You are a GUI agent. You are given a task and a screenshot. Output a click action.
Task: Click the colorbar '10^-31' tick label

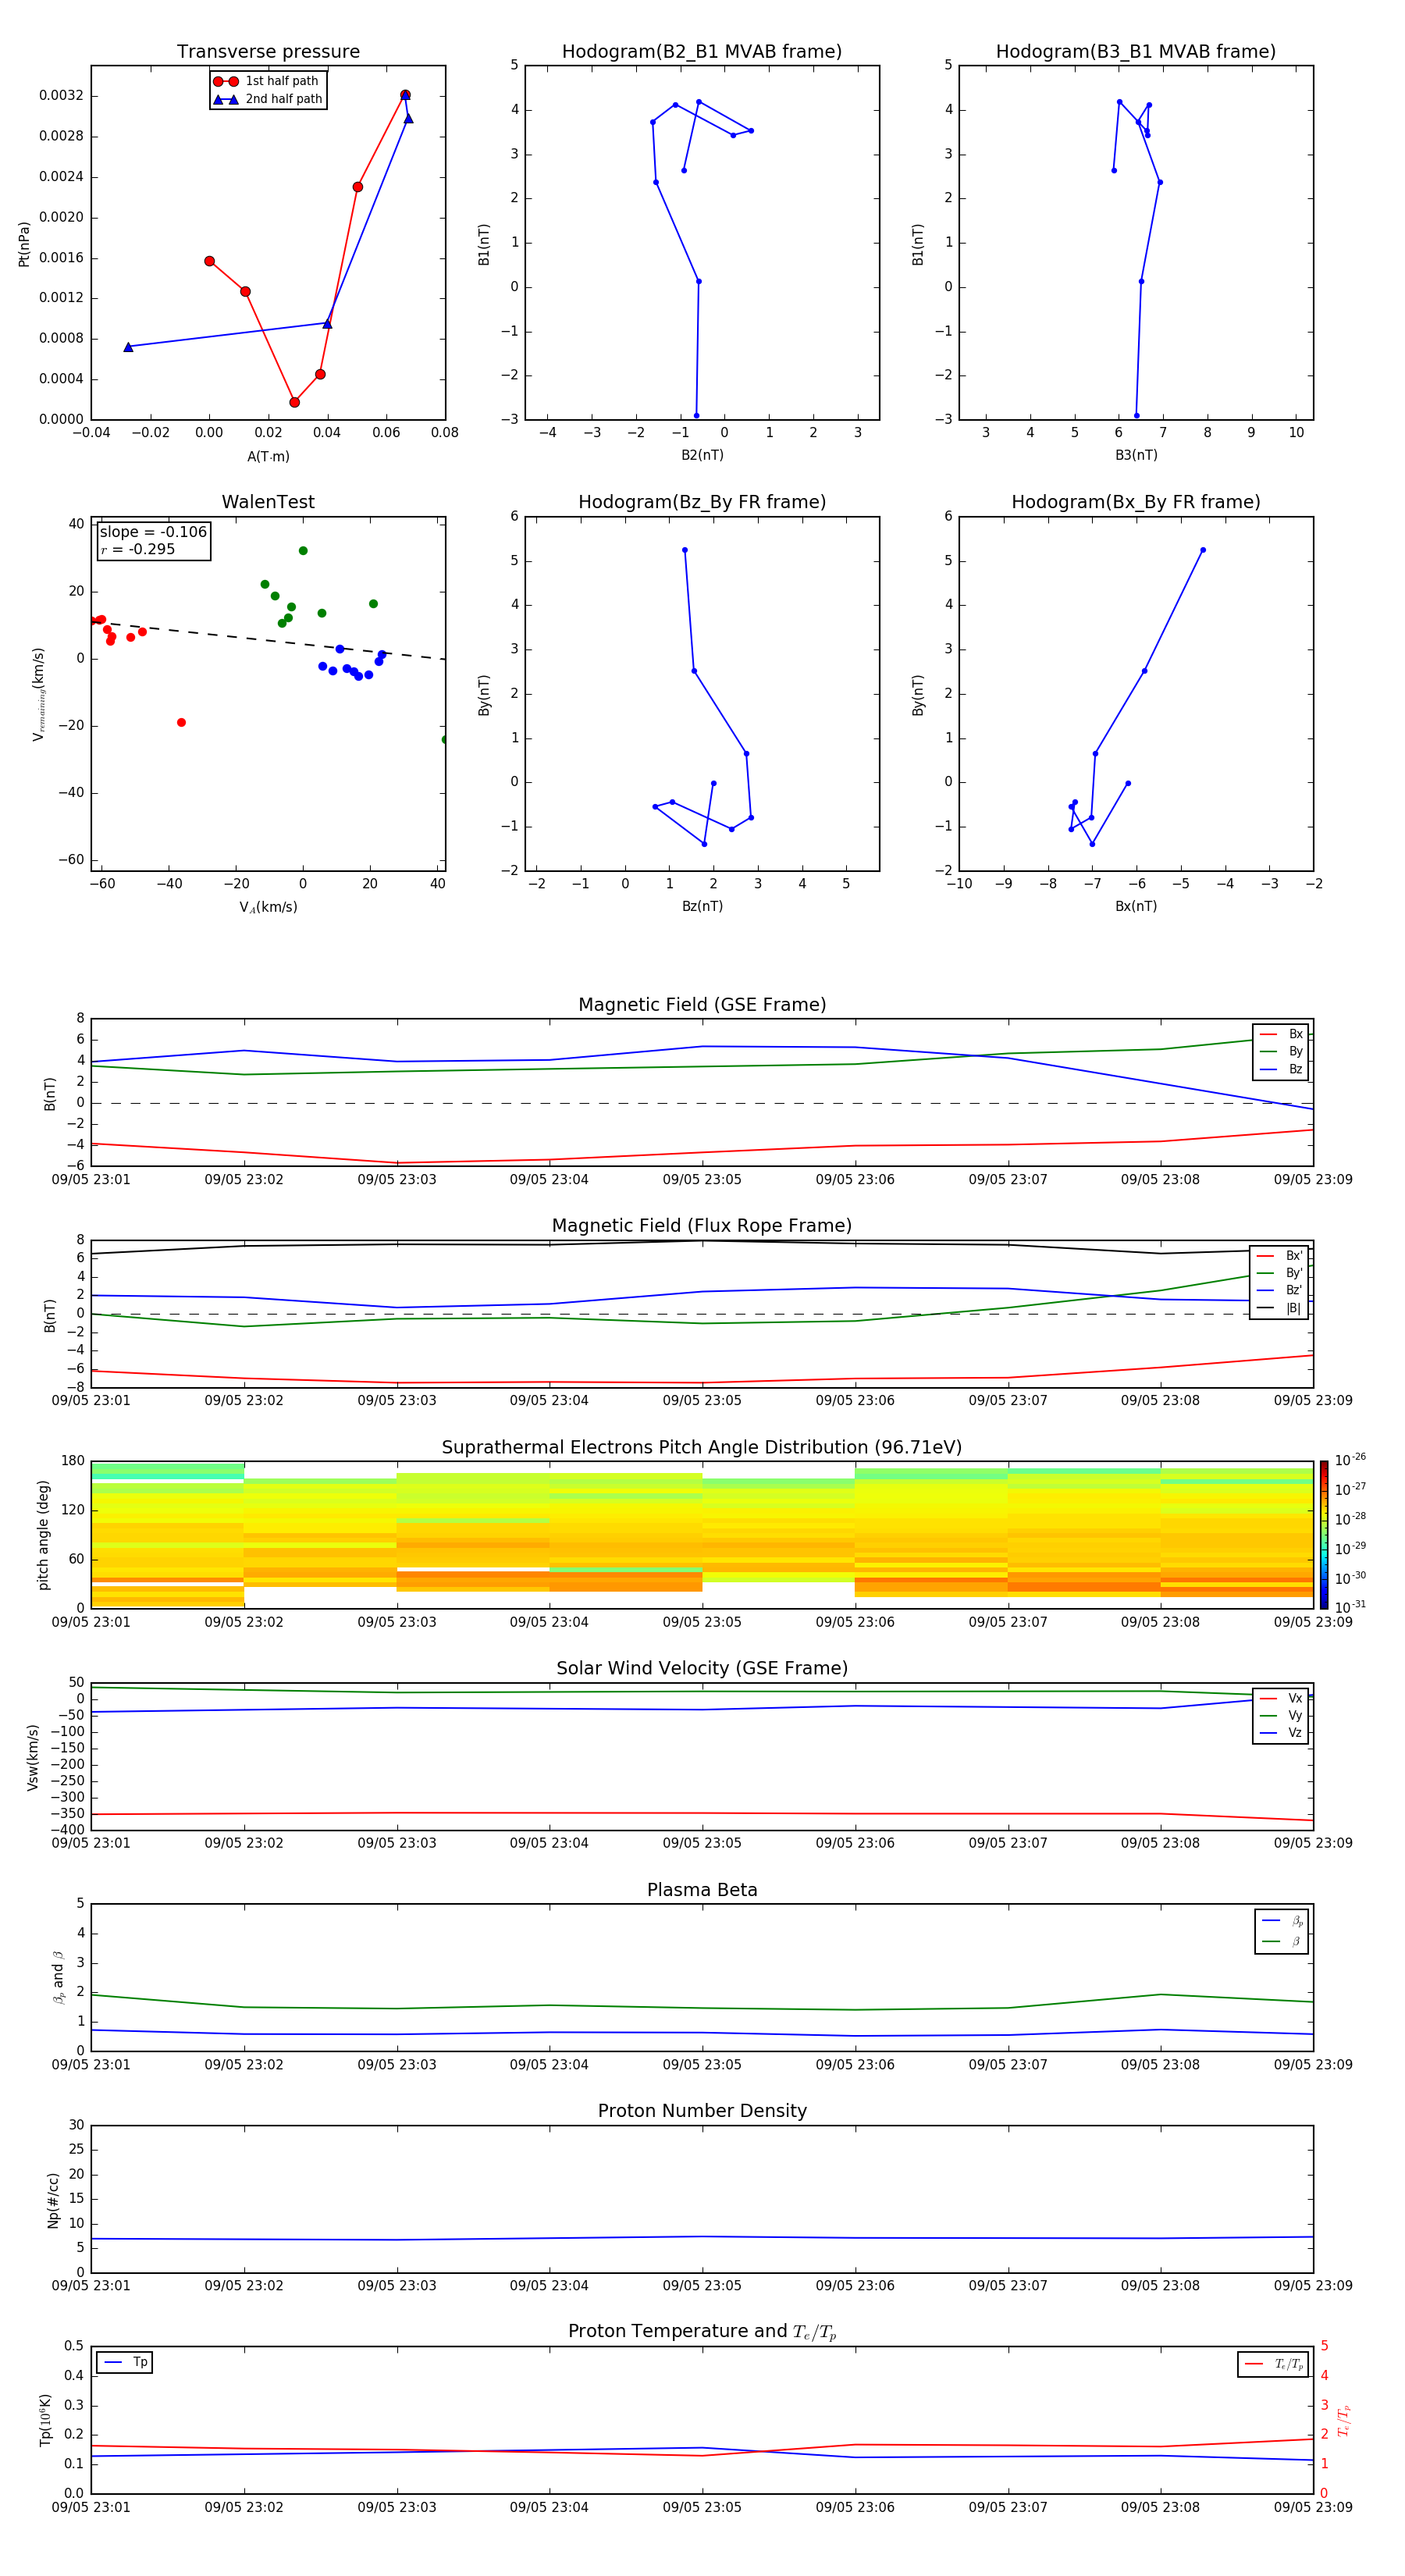click(1350, 1607)
